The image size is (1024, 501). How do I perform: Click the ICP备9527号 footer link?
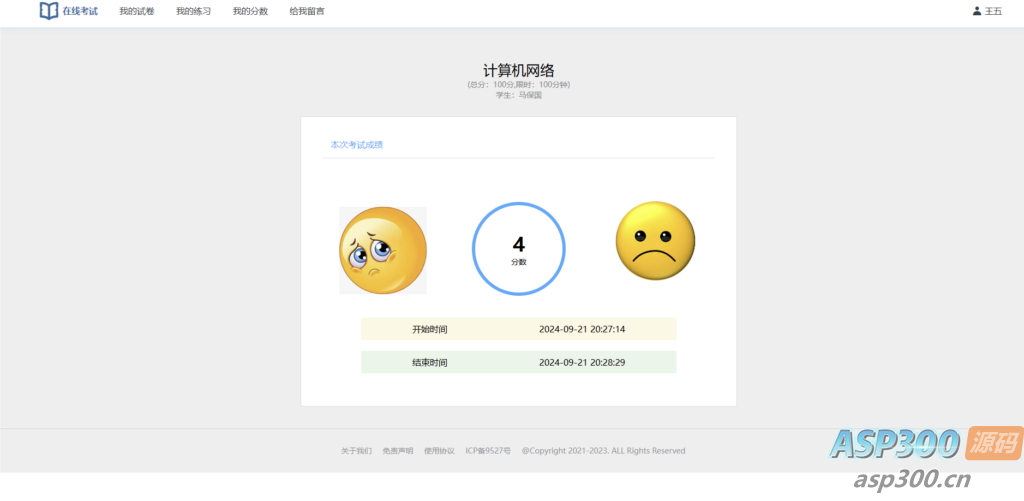coord(488,451)
